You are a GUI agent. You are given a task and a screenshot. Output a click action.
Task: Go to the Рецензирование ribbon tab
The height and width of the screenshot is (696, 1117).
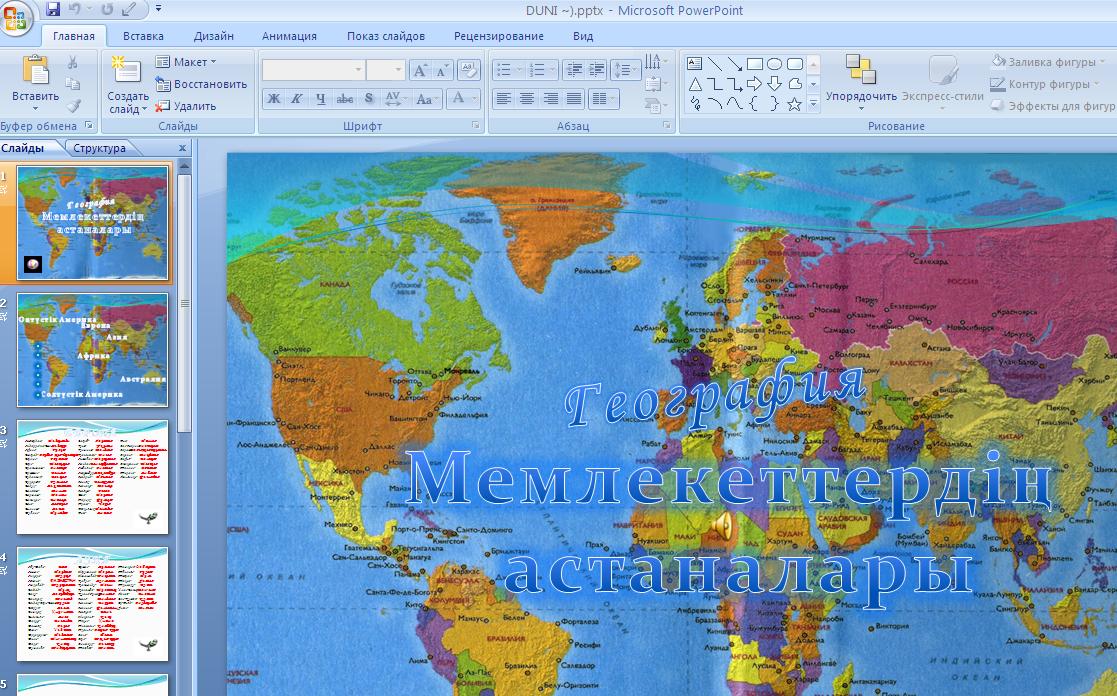499,36
